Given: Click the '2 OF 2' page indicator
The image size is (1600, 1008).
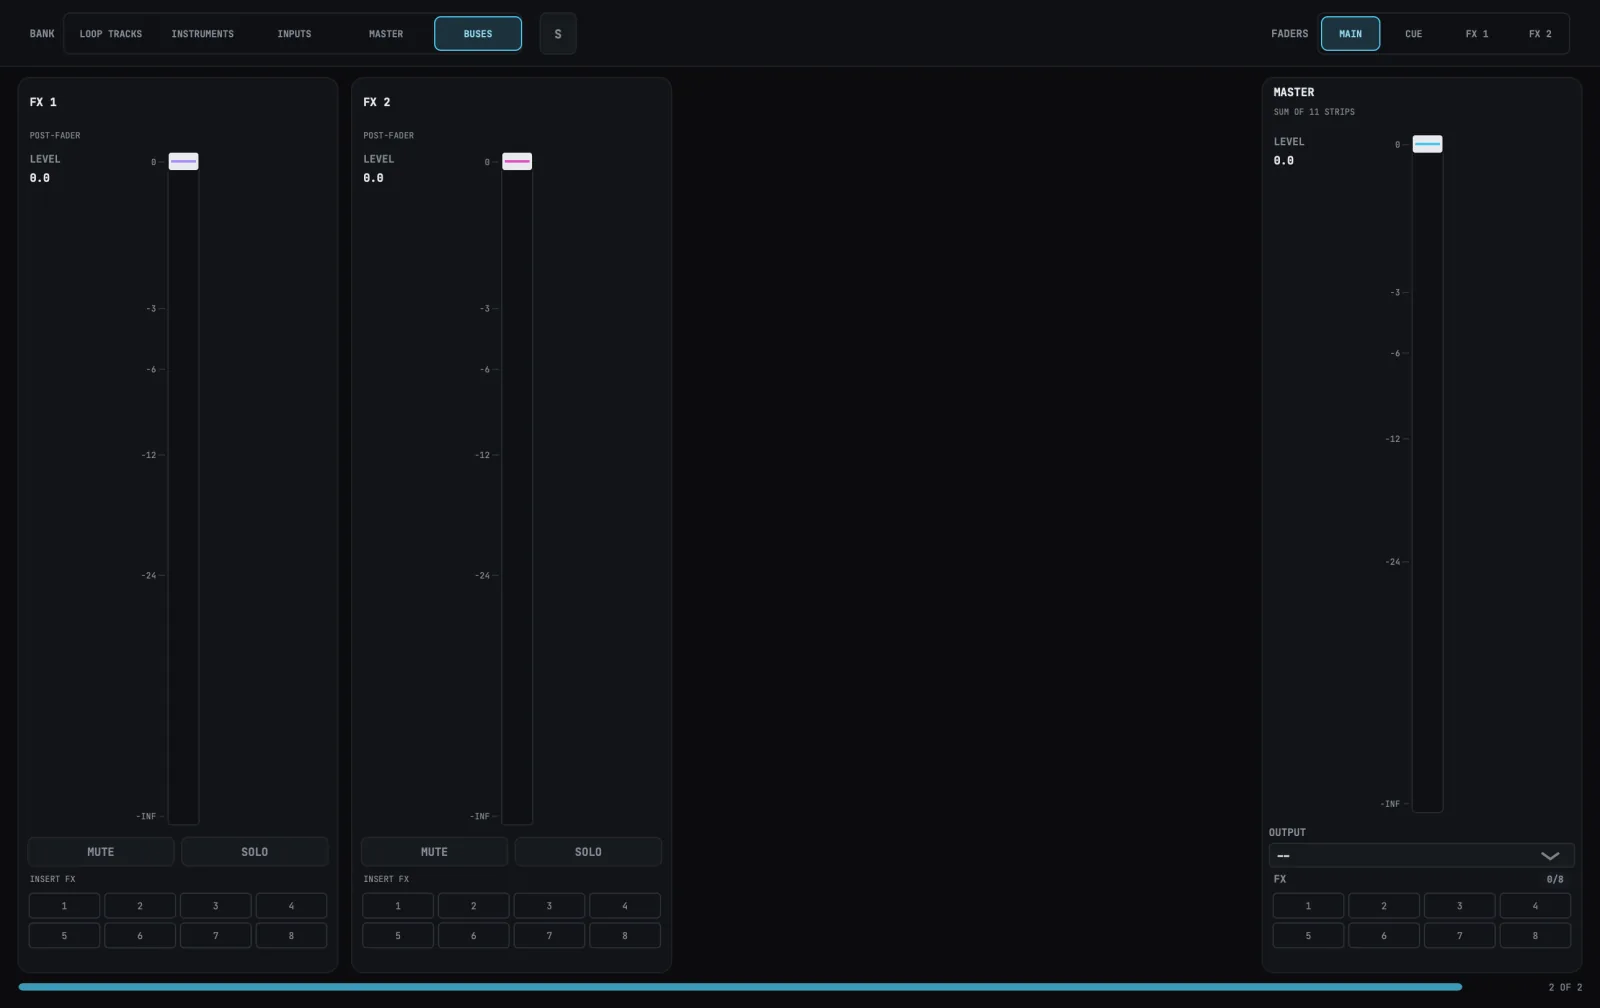Looking at the screenshot, I should pyautogui.click(x=1565, y=987).
